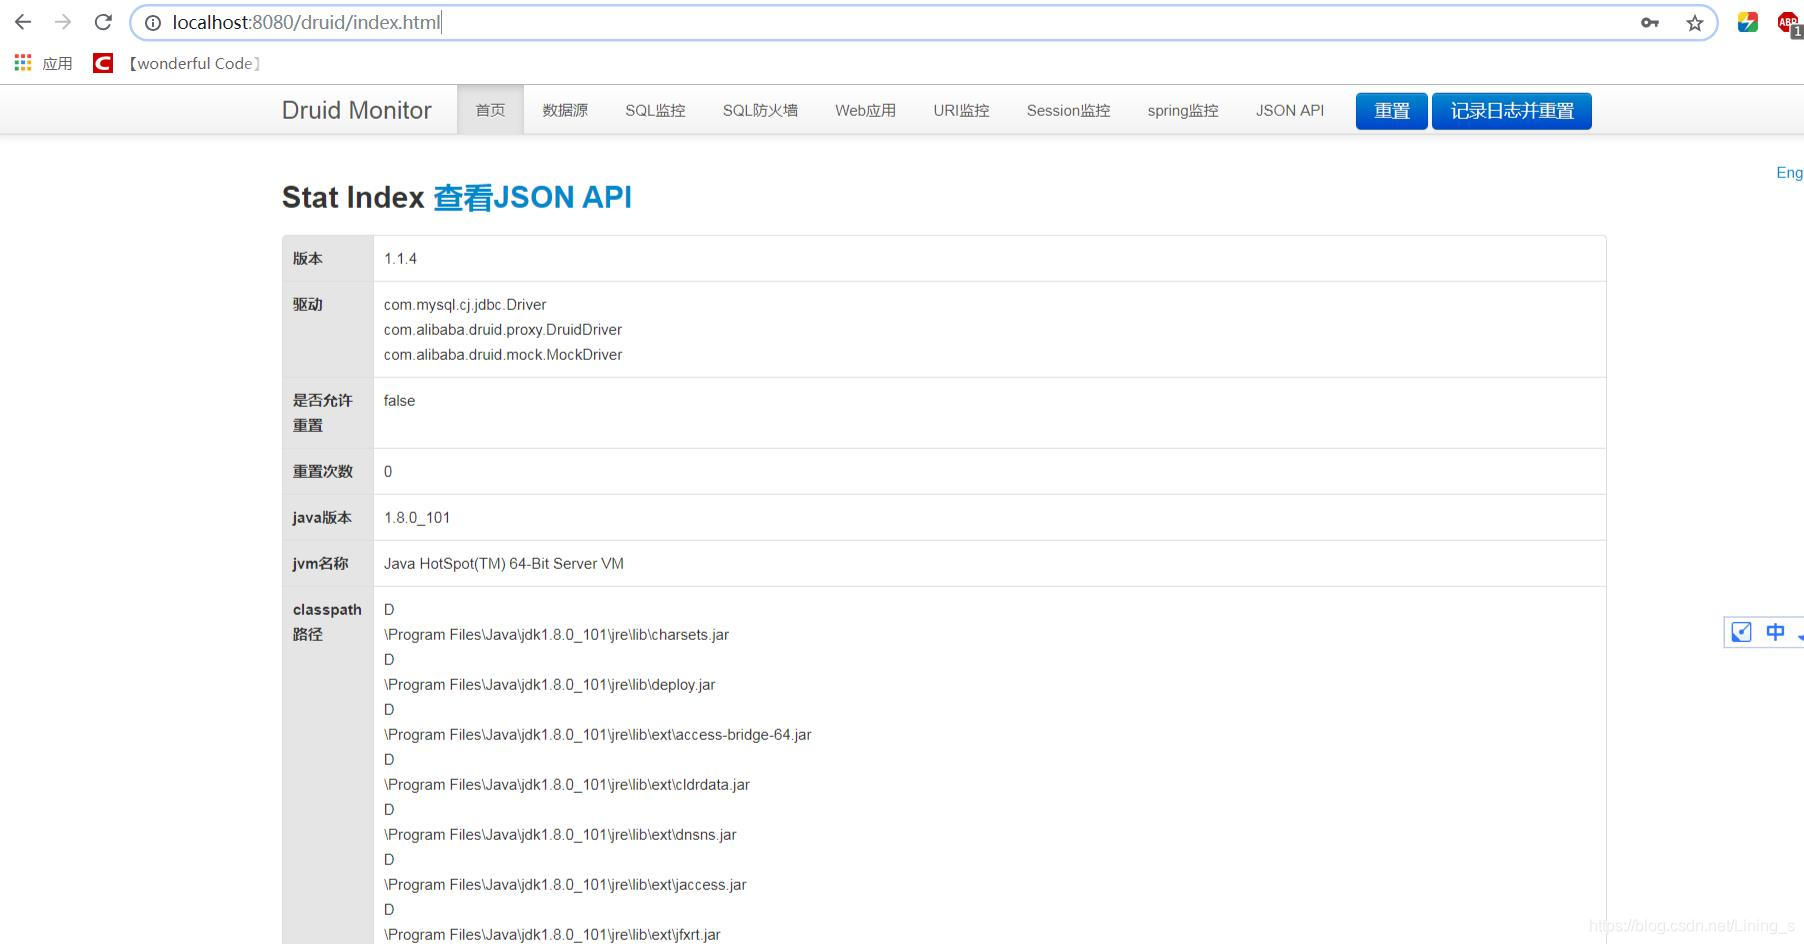This screenshot has width=1804, height=944.
Task: Open the SQL防火墙 tab
Action: (x=760, y=110)
